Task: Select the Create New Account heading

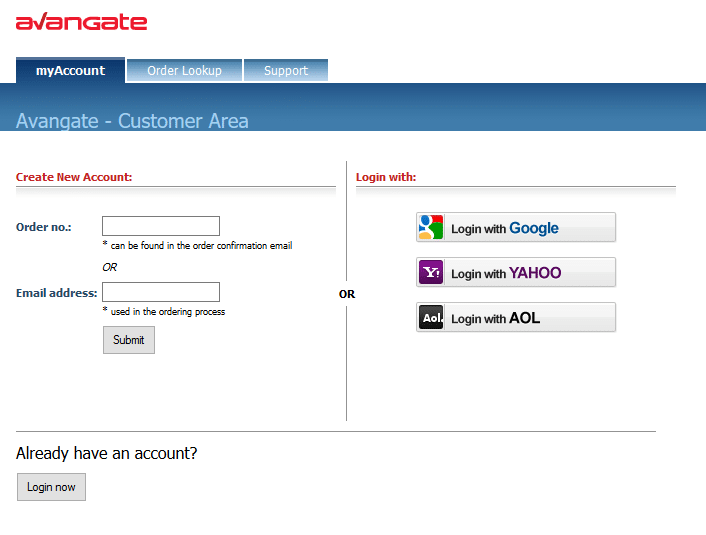Action: pyautogui.click(x=74, y=177)
